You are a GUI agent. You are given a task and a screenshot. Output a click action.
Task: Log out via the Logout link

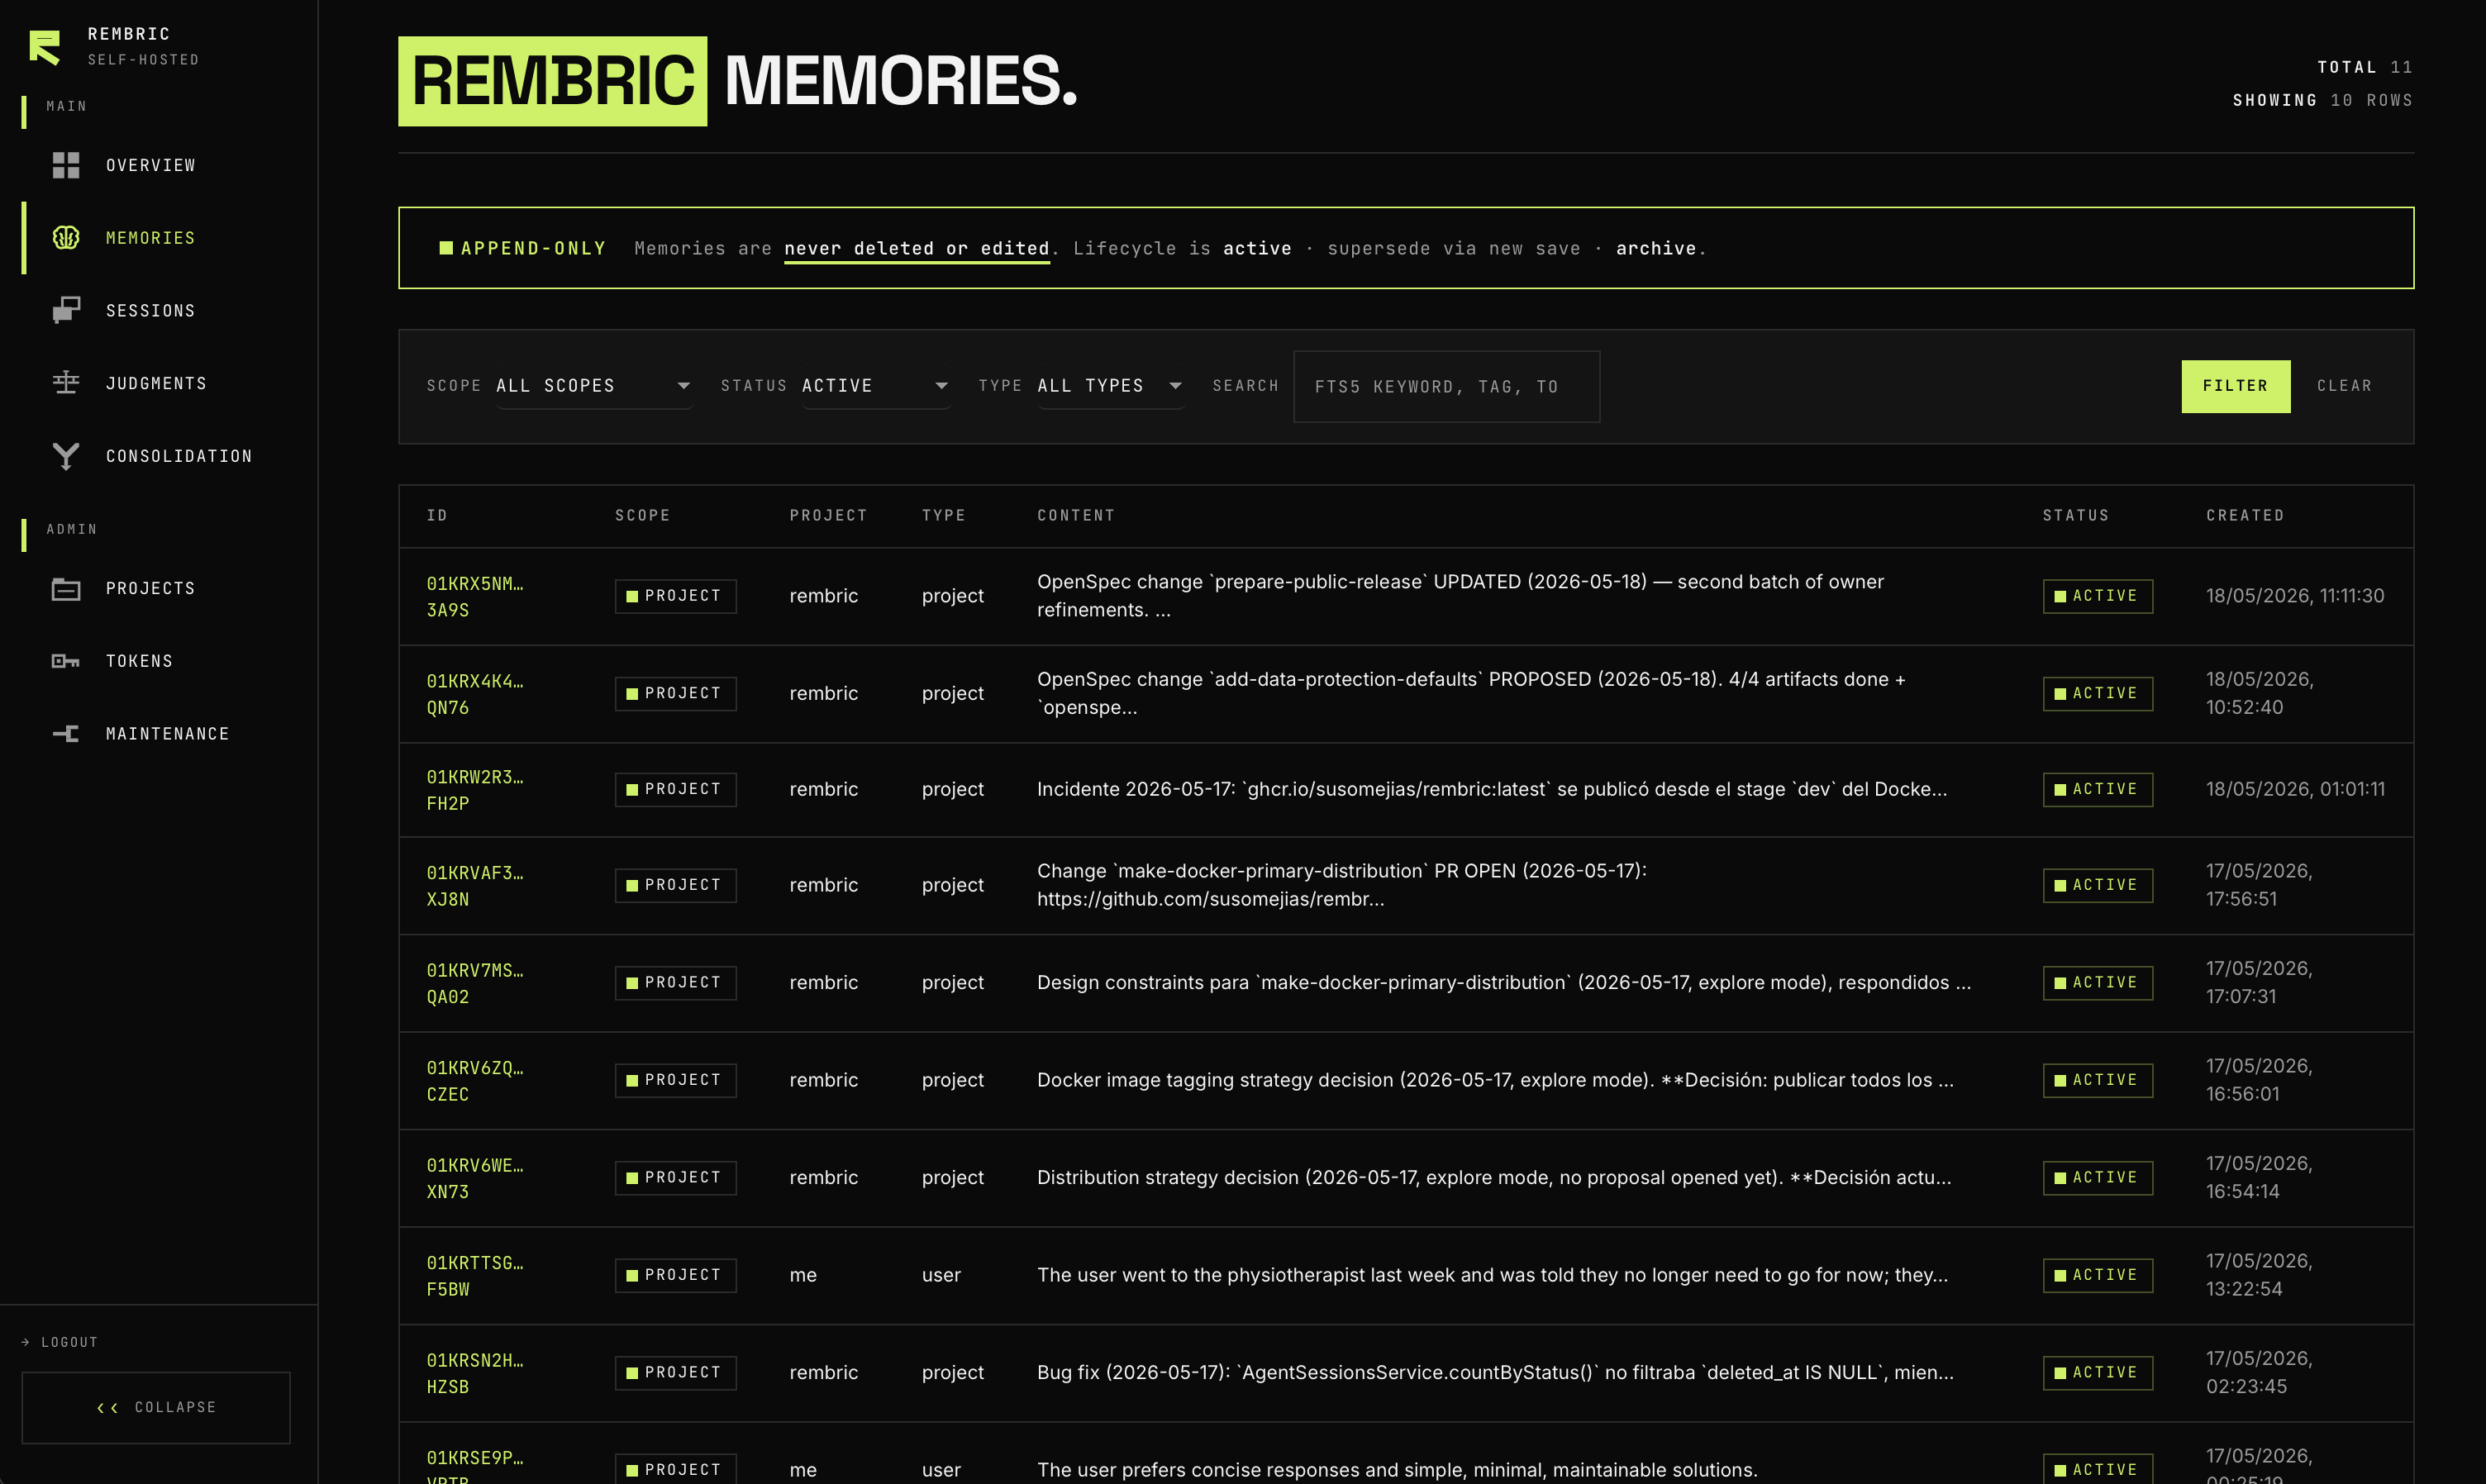pos(60,1342)
